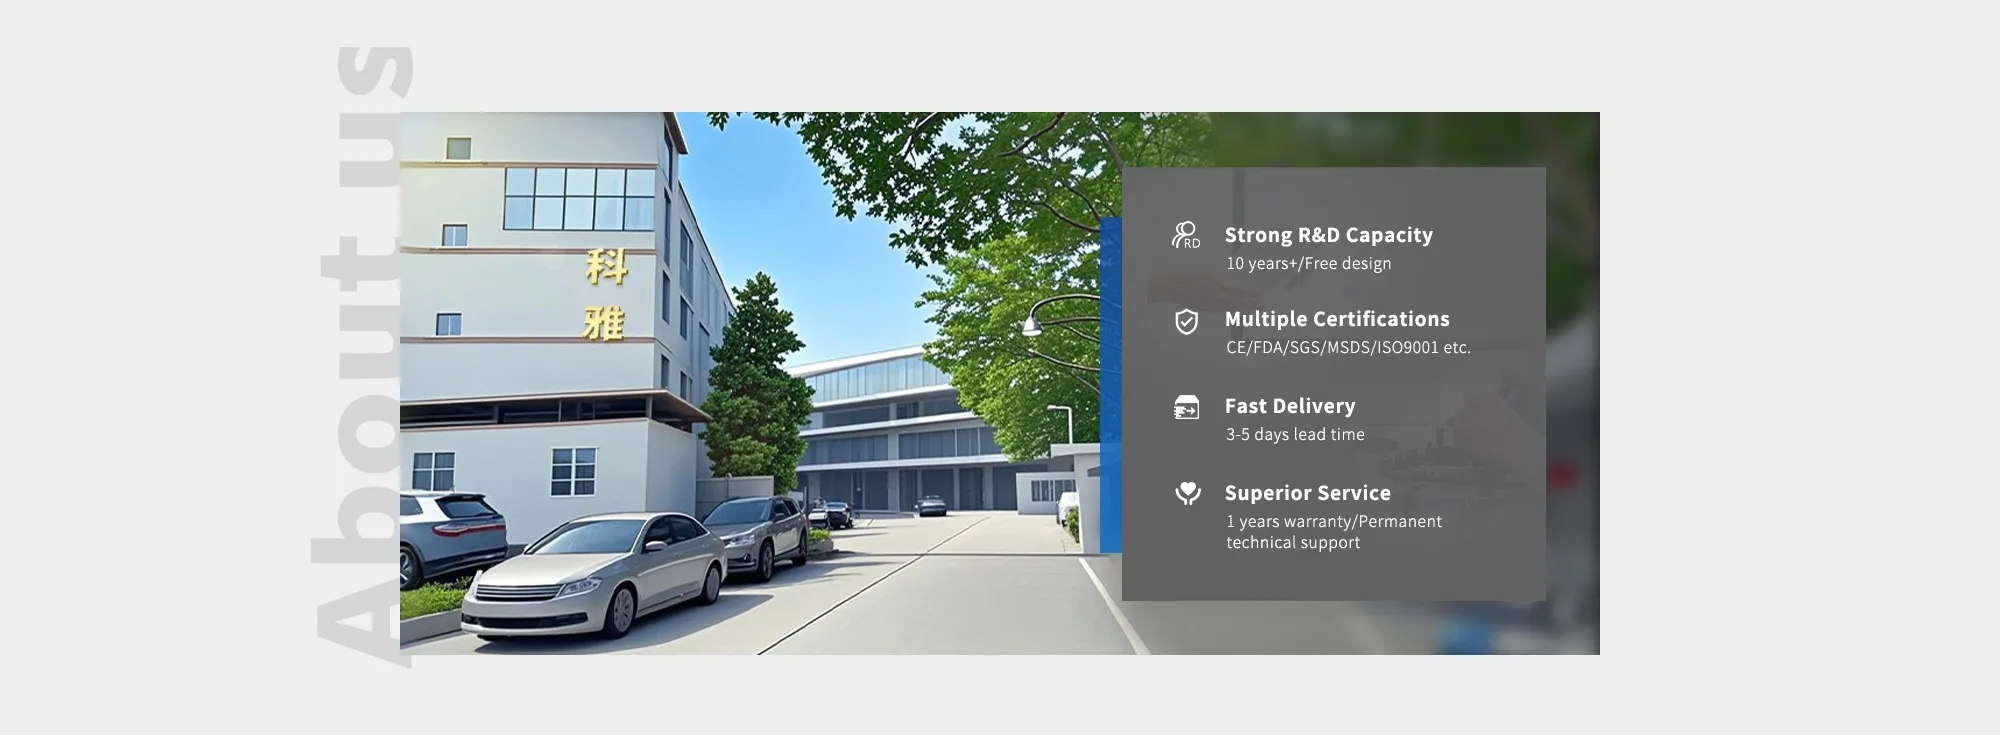This screenshot has height=735, width=2000.
Task: Click the R&D capacity icon
Action: [1186, 235]
